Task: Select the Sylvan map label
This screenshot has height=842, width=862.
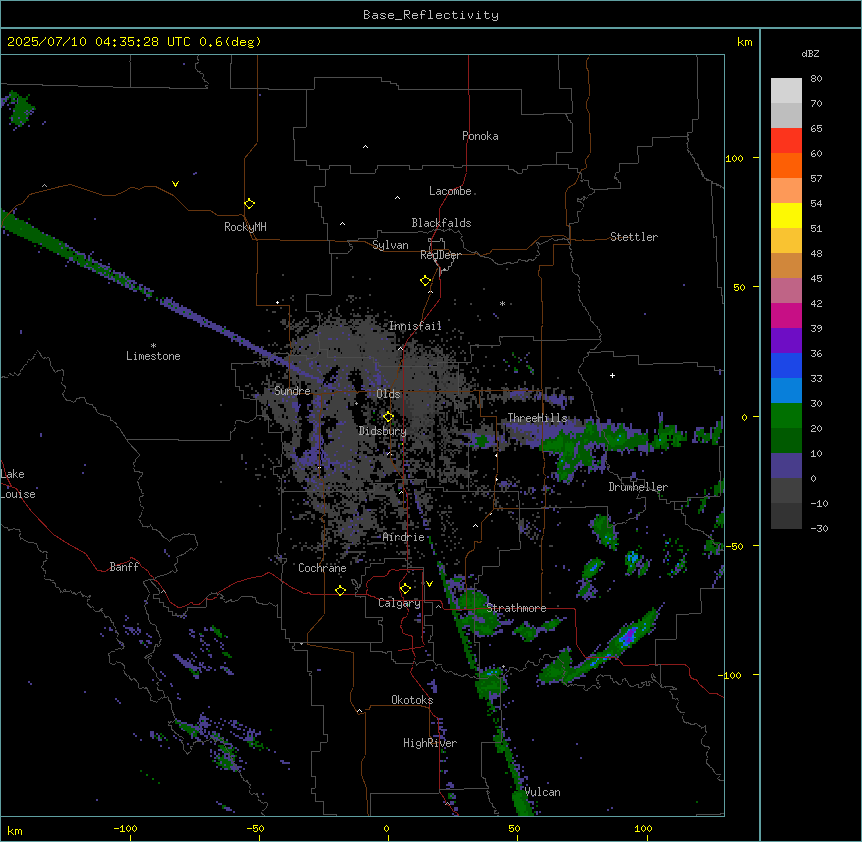Action: click(x=390, y=245)
